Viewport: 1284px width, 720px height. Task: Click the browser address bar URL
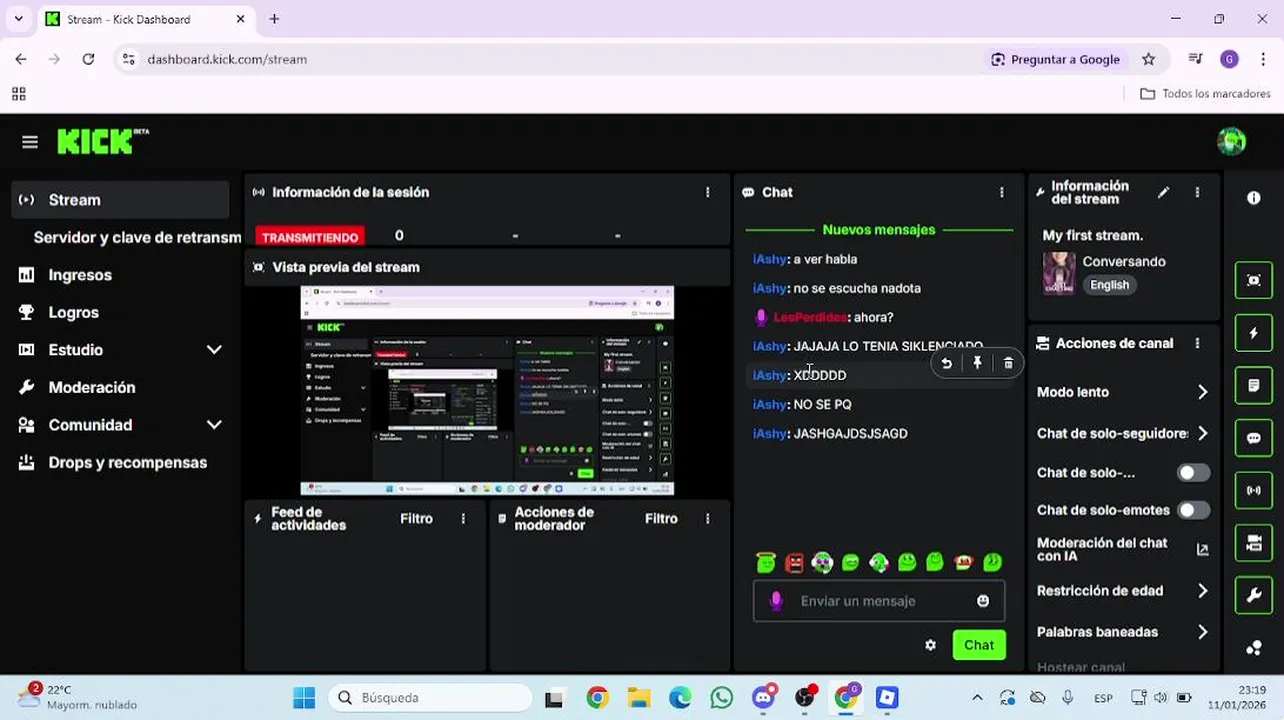coord(227,59)
